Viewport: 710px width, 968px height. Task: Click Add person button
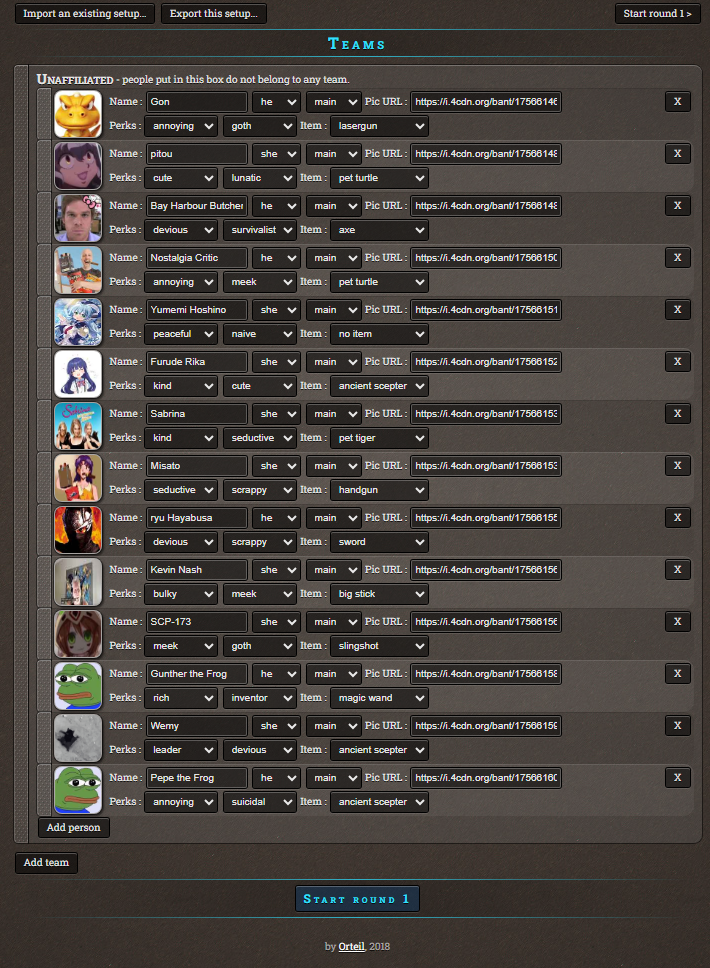(73, 827)
